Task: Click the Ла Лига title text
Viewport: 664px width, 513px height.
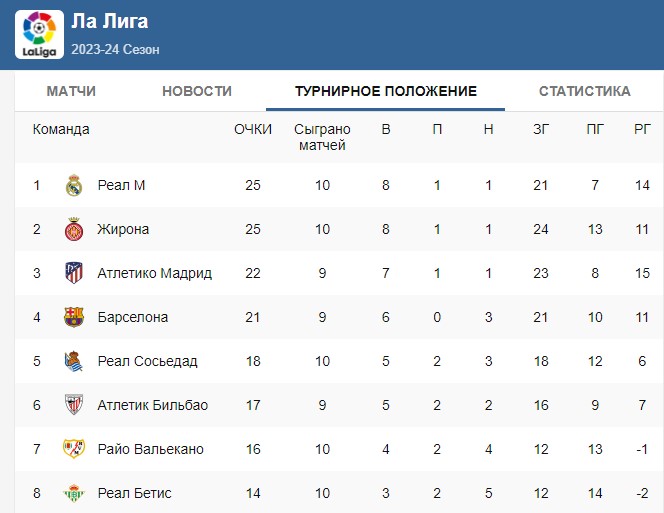Action: 110,21
